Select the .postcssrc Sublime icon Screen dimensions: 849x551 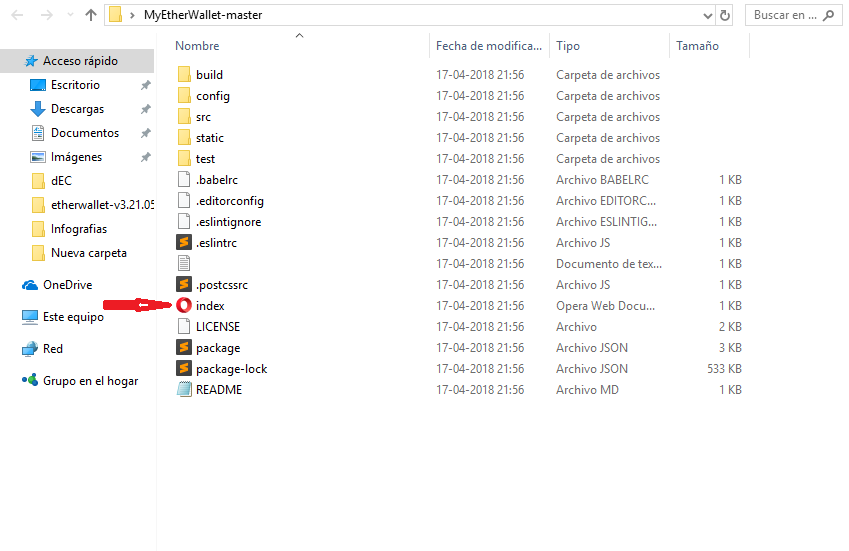tap(184, 284)
